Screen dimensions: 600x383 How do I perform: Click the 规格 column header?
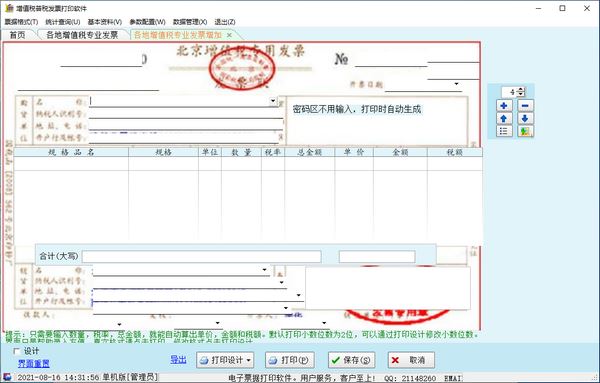coord(163,152)
